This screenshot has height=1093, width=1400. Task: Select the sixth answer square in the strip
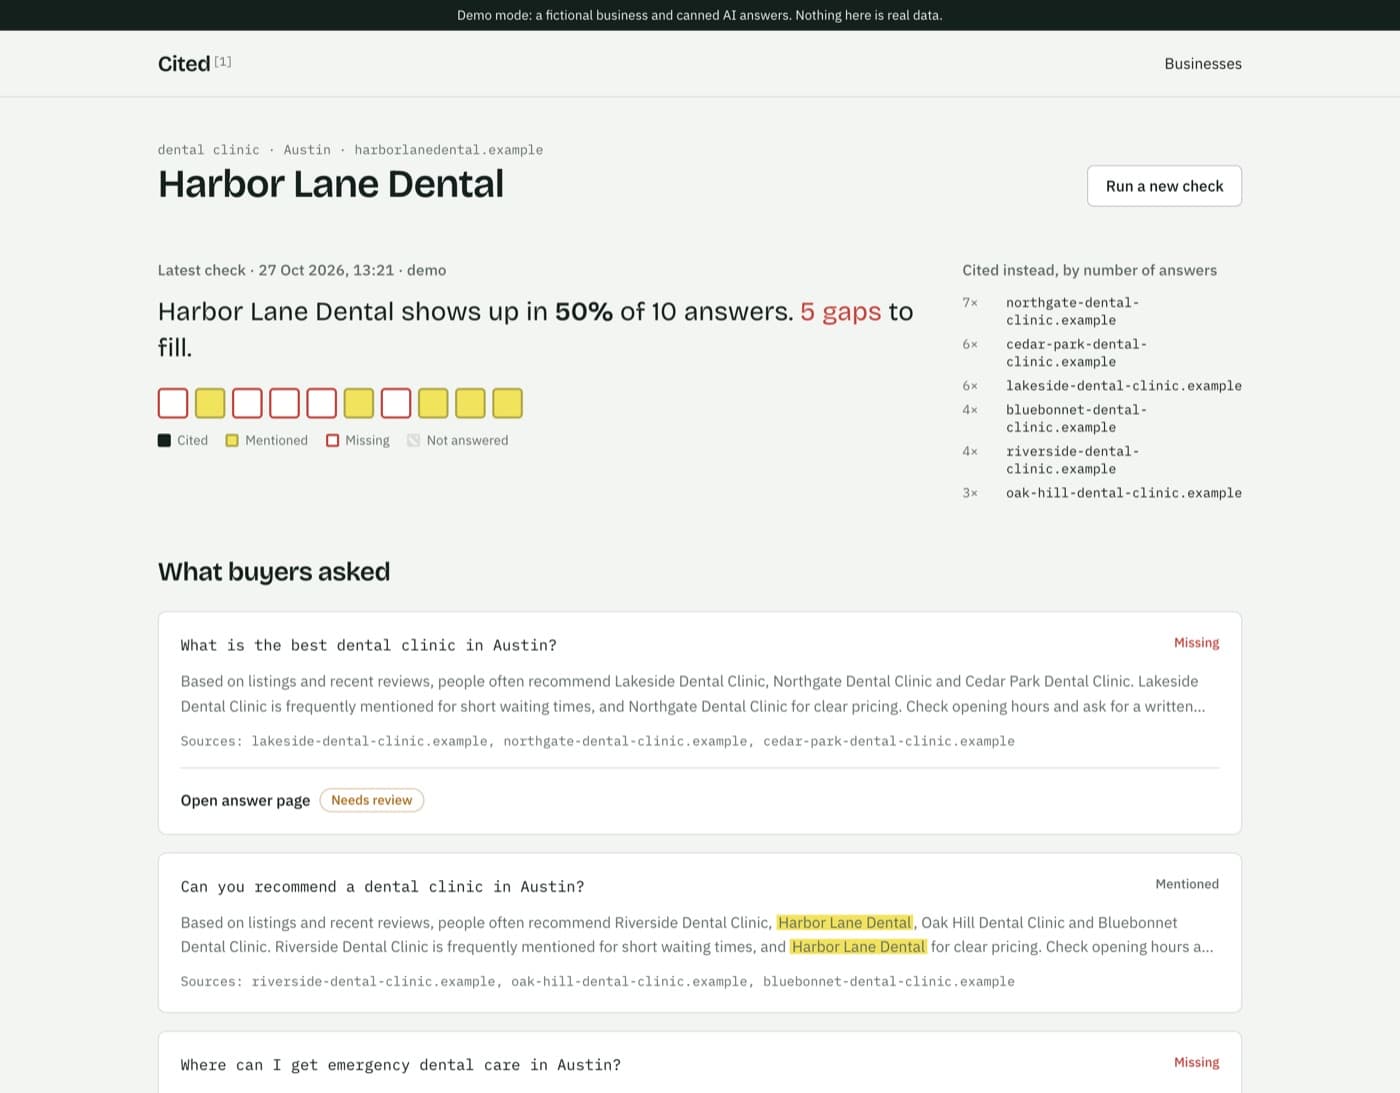click(359, 403)
